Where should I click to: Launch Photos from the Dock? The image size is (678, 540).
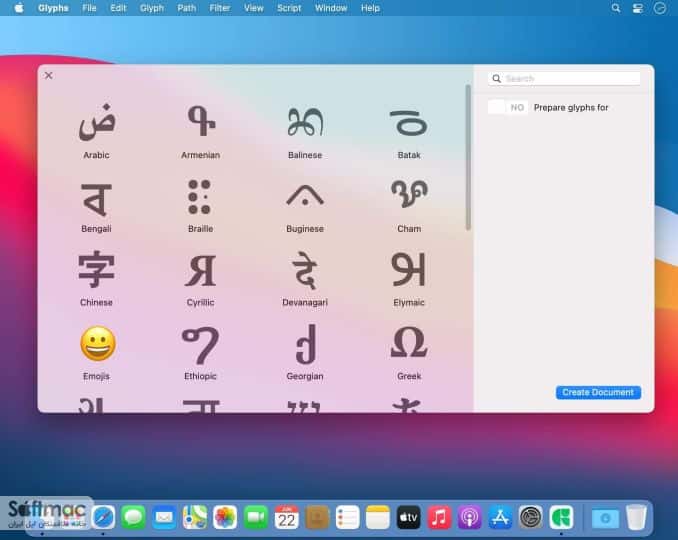click(x=225, y=517)
